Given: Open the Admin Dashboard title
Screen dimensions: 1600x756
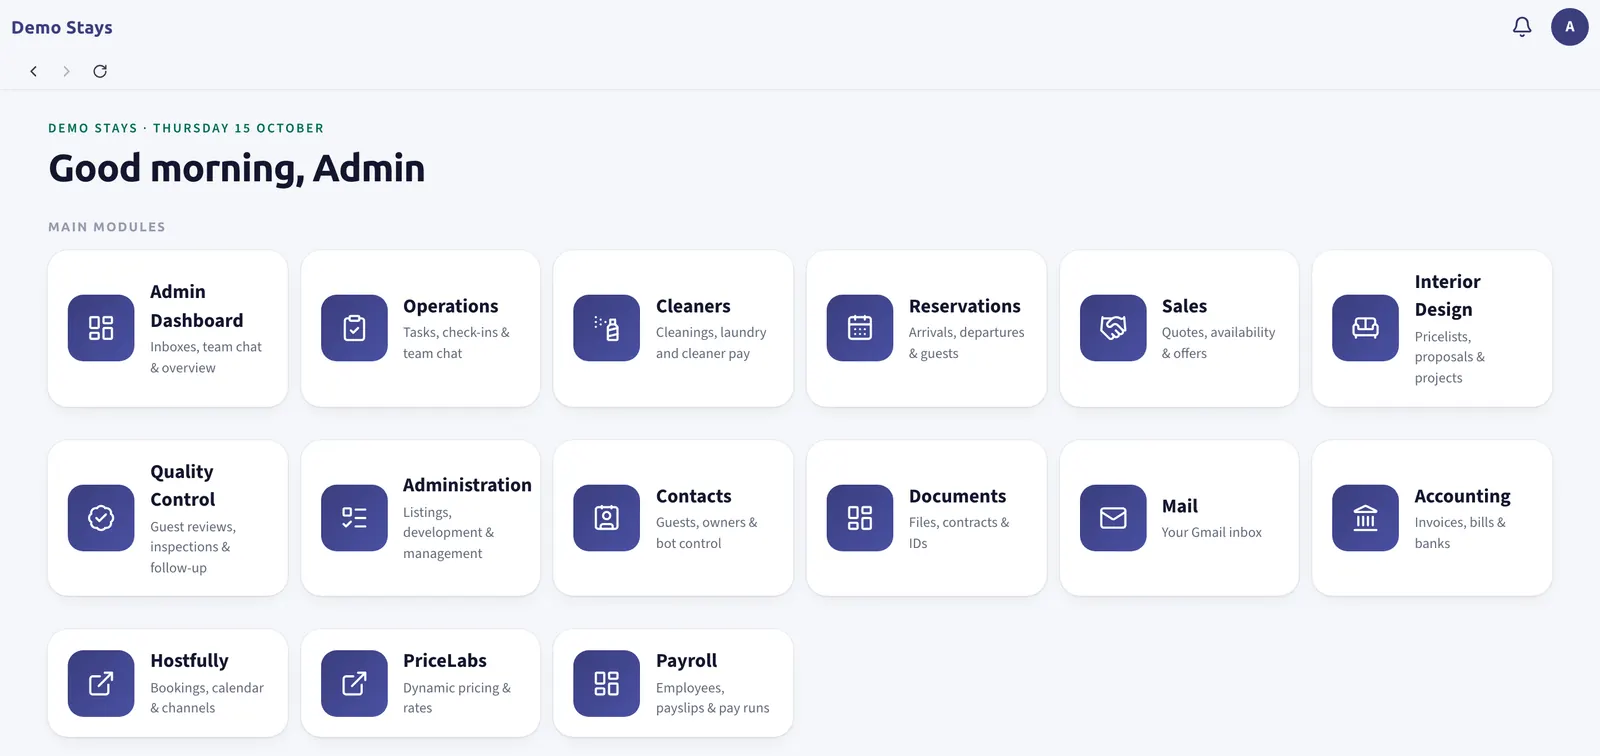Looking at the screenshot, I should point(197,306).
